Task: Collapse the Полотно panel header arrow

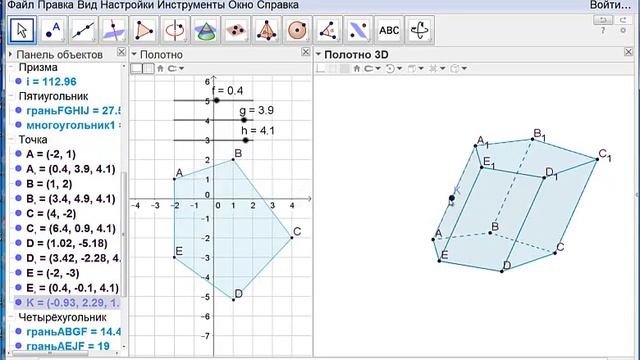Action: point(133,54)
